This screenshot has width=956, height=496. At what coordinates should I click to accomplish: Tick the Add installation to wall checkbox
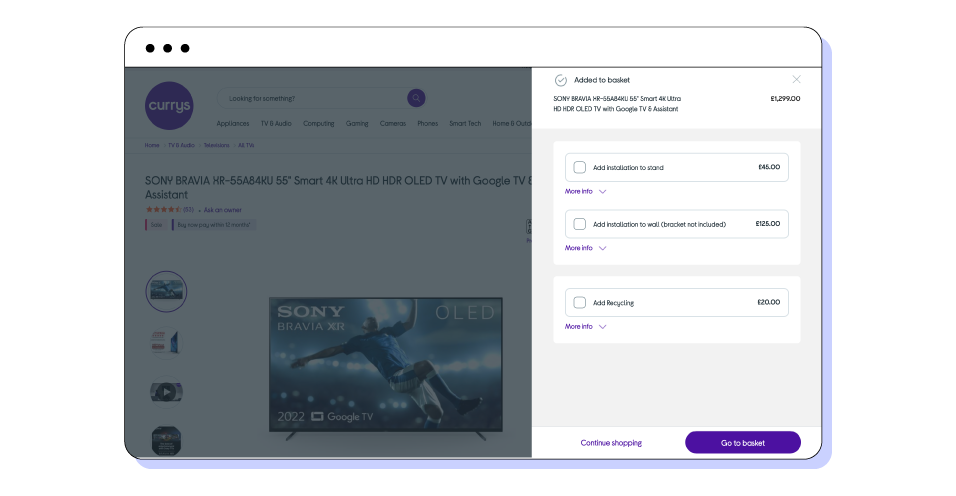click(x=580, y=224)
